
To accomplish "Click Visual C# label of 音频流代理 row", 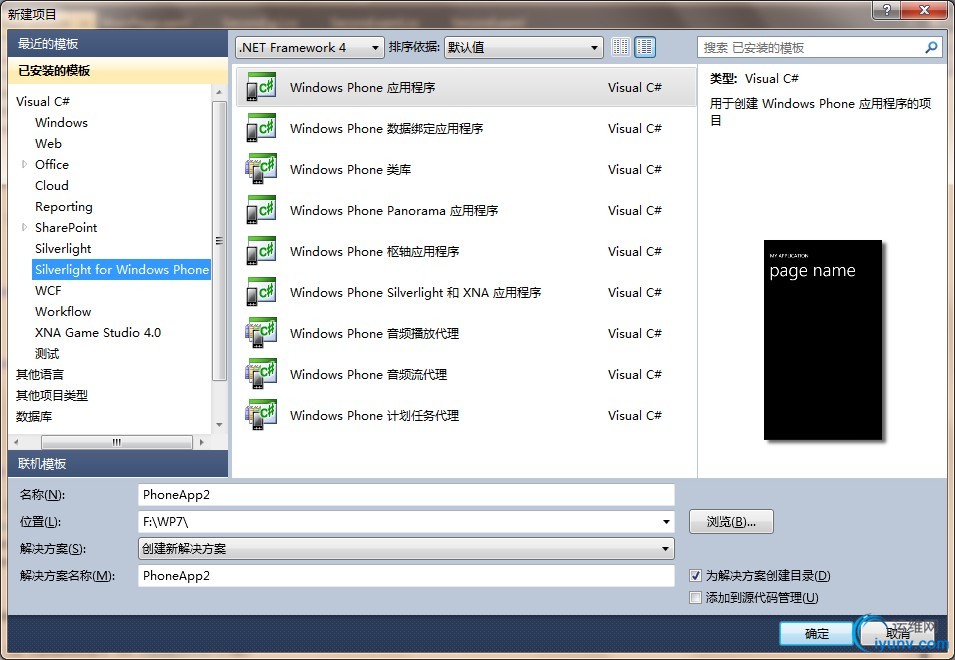I will (635, 374).
